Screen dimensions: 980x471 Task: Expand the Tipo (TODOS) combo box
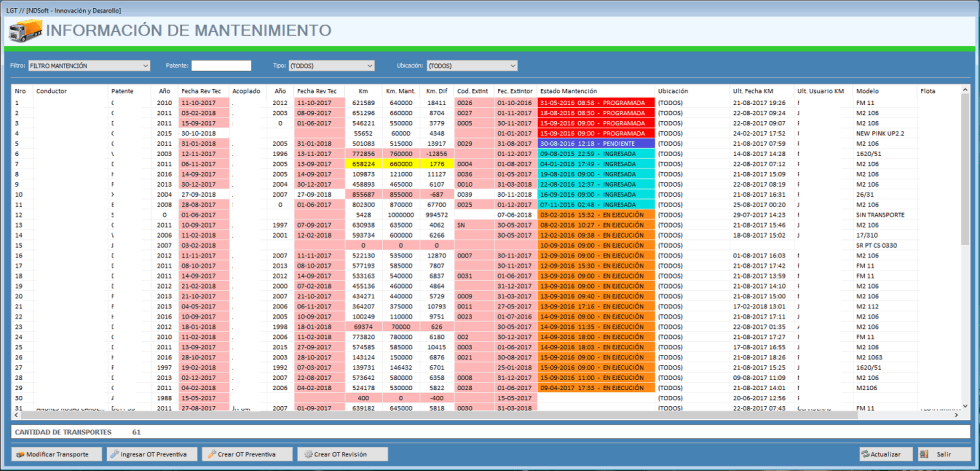tap(331, 66)
